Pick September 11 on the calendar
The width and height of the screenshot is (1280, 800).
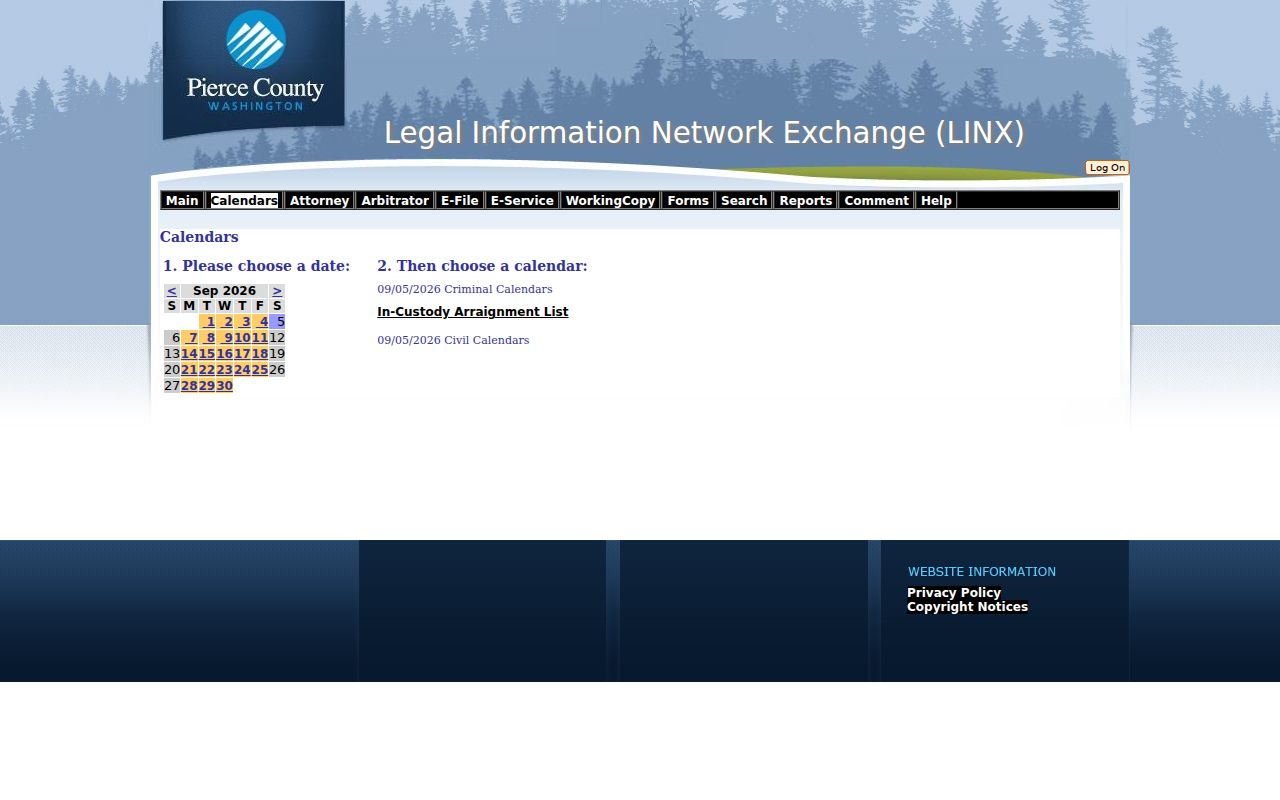[x=260, y=338]
